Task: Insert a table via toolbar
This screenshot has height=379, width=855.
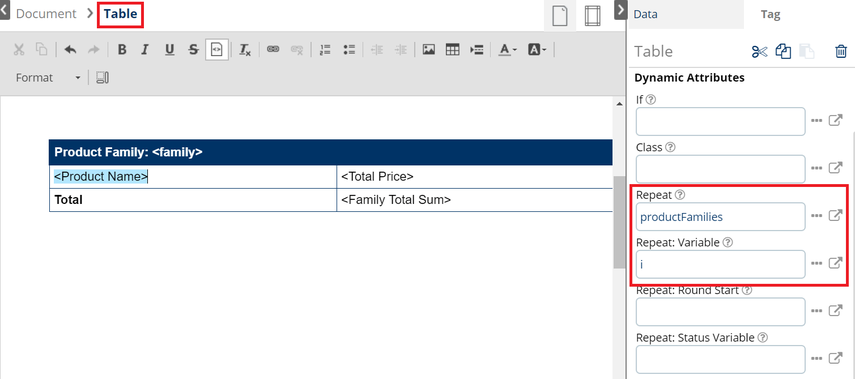Action: click(x=453, y=50)
